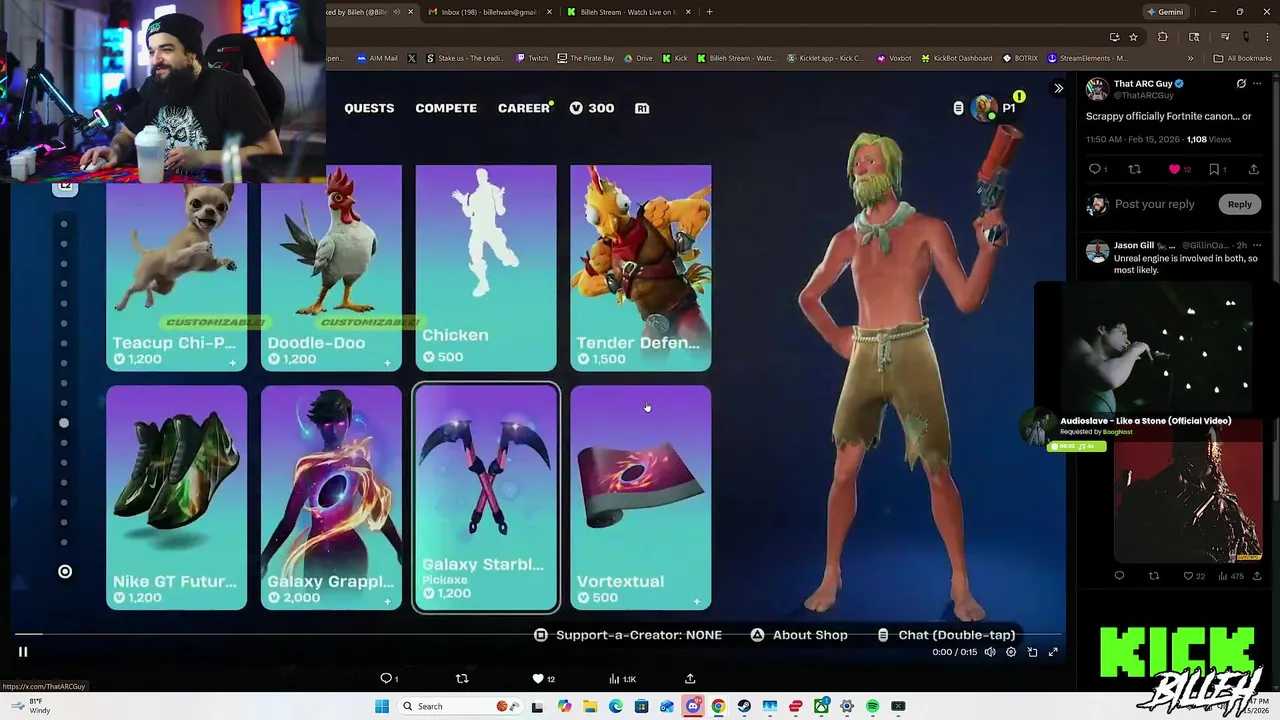Open the COMPETE tab
1280x720 pixels.
click(x=446, y=108)
